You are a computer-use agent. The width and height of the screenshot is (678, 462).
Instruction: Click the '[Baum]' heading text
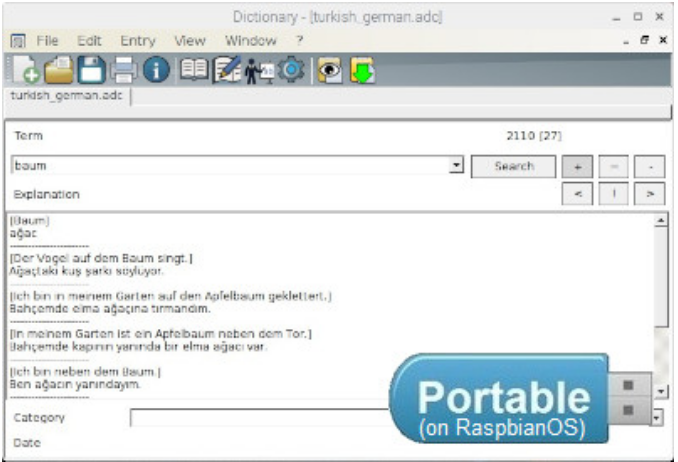pos(29,221)
